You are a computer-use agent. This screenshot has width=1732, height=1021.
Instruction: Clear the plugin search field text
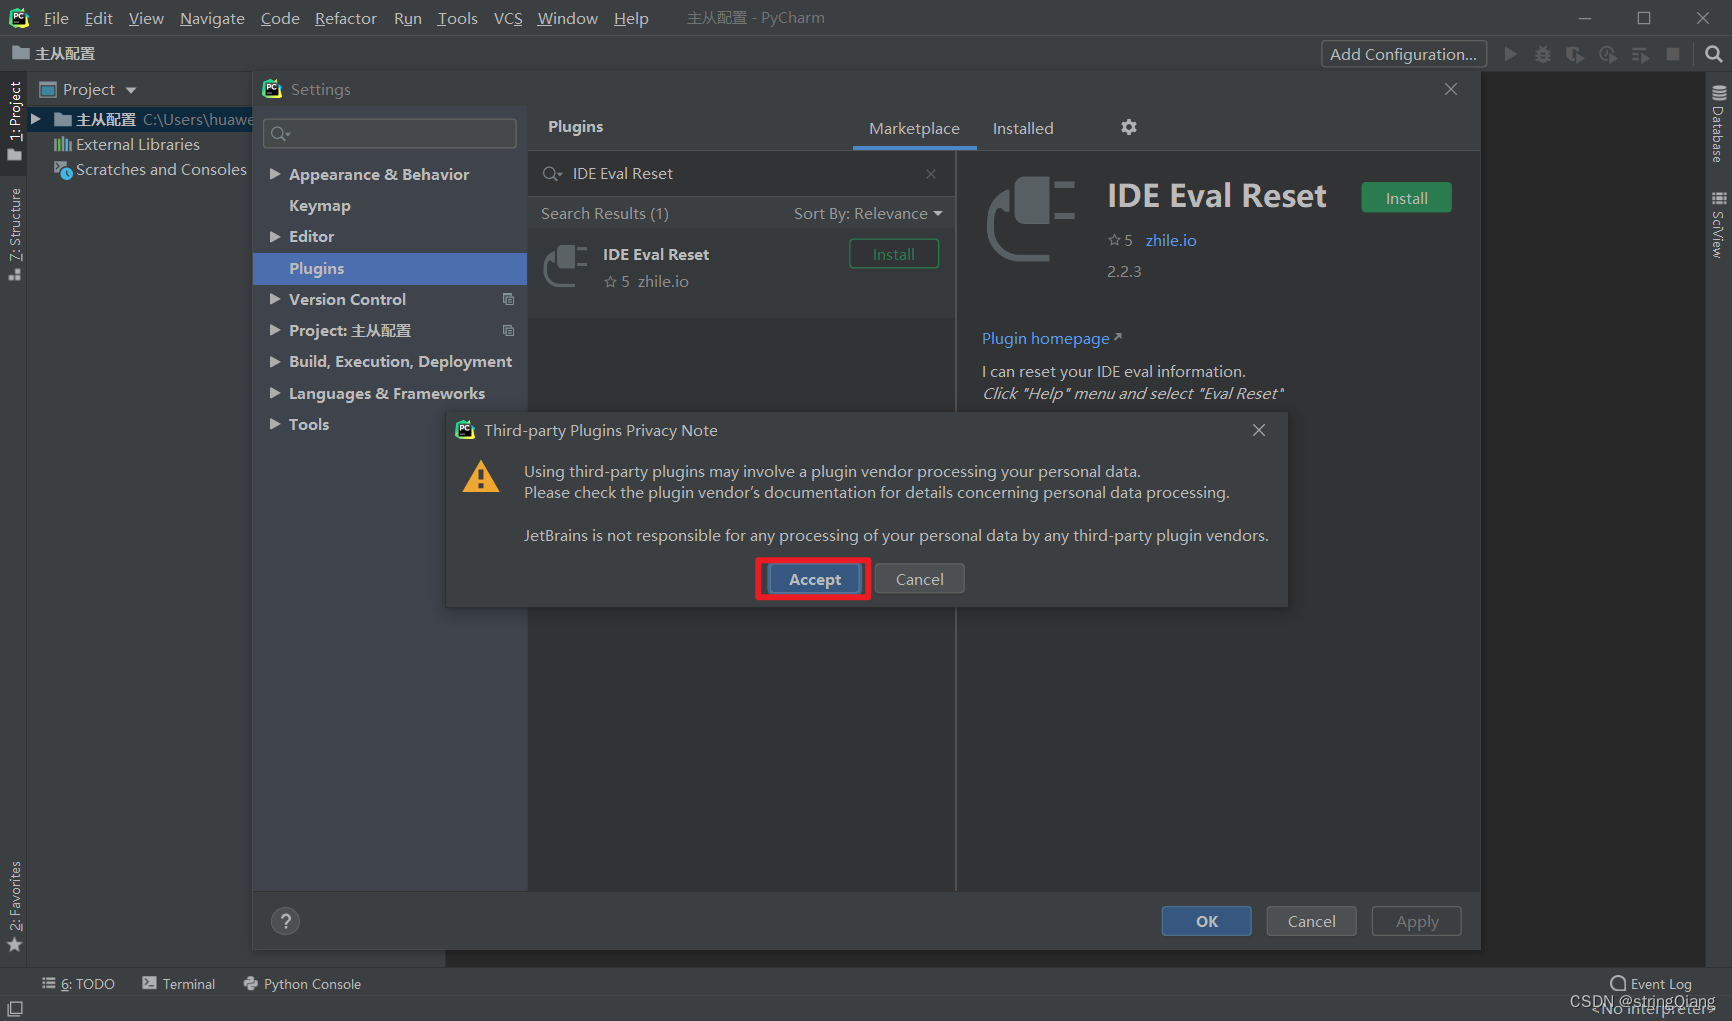tap(931, 174)
